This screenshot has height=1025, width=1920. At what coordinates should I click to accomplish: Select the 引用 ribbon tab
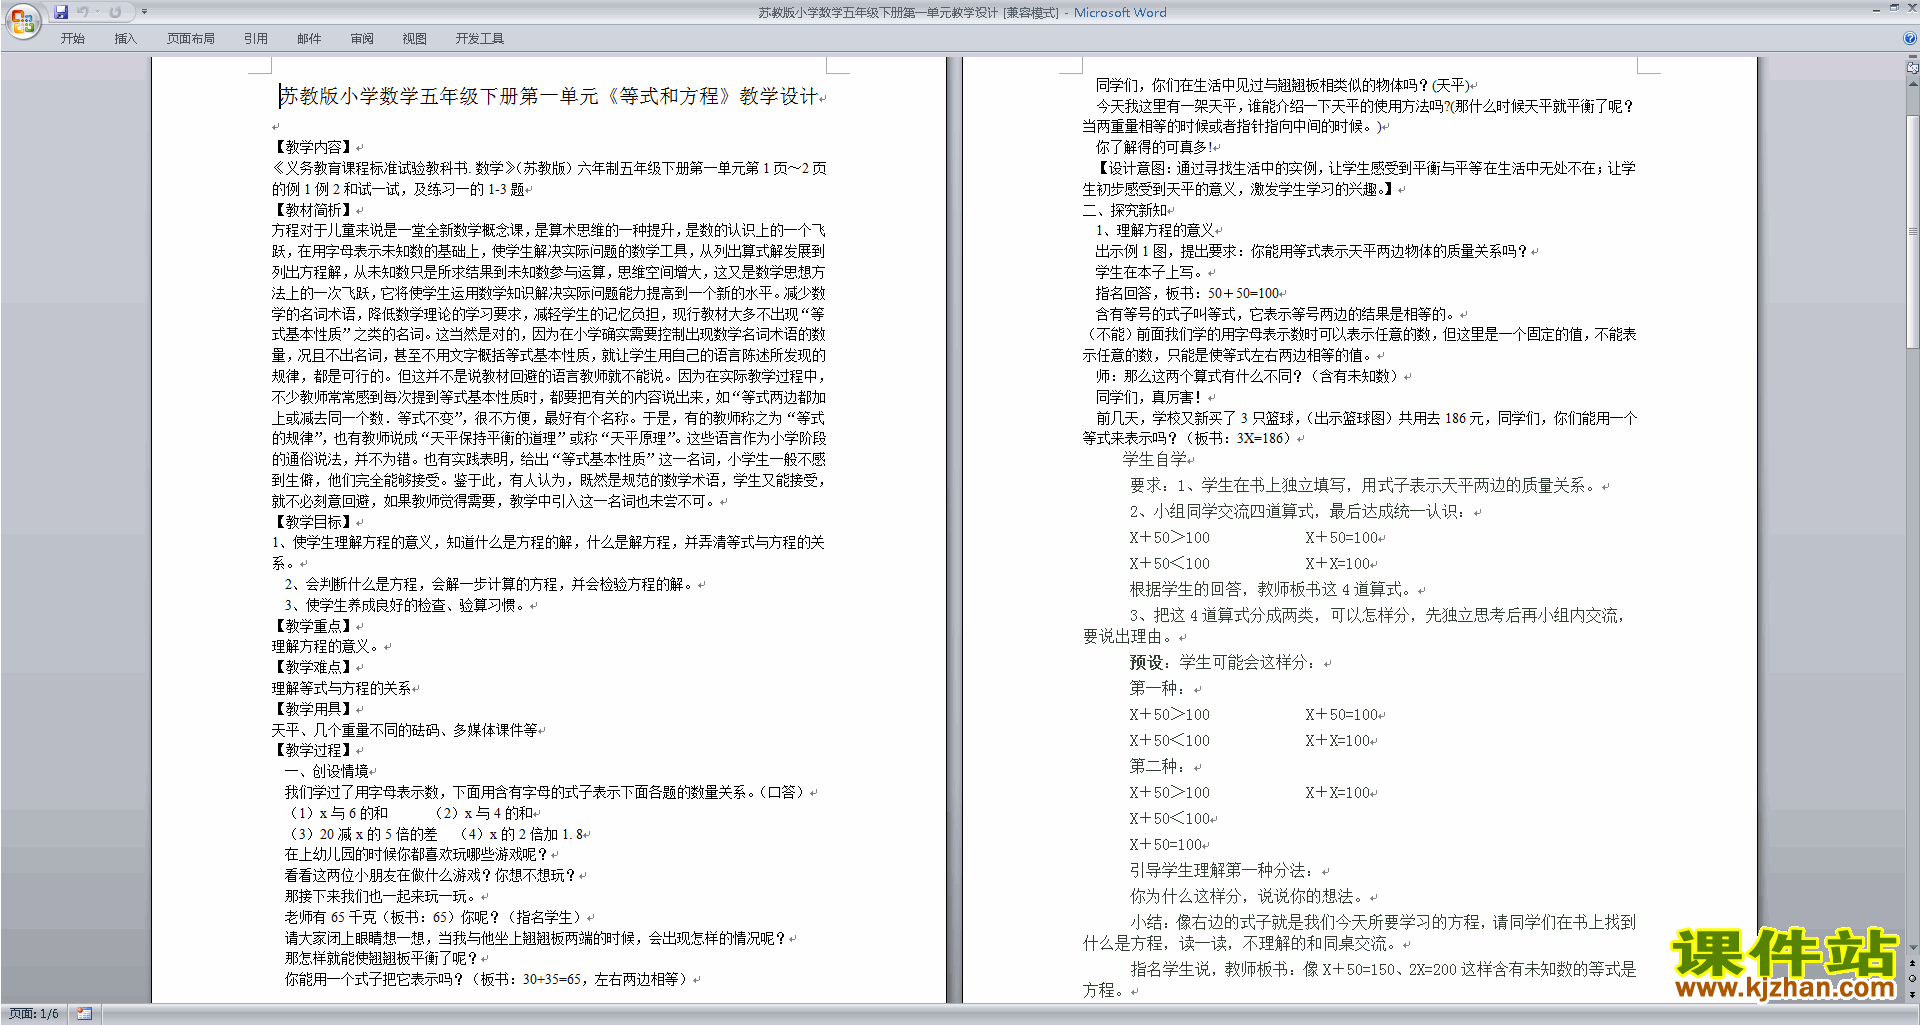[x=256, y=39]
